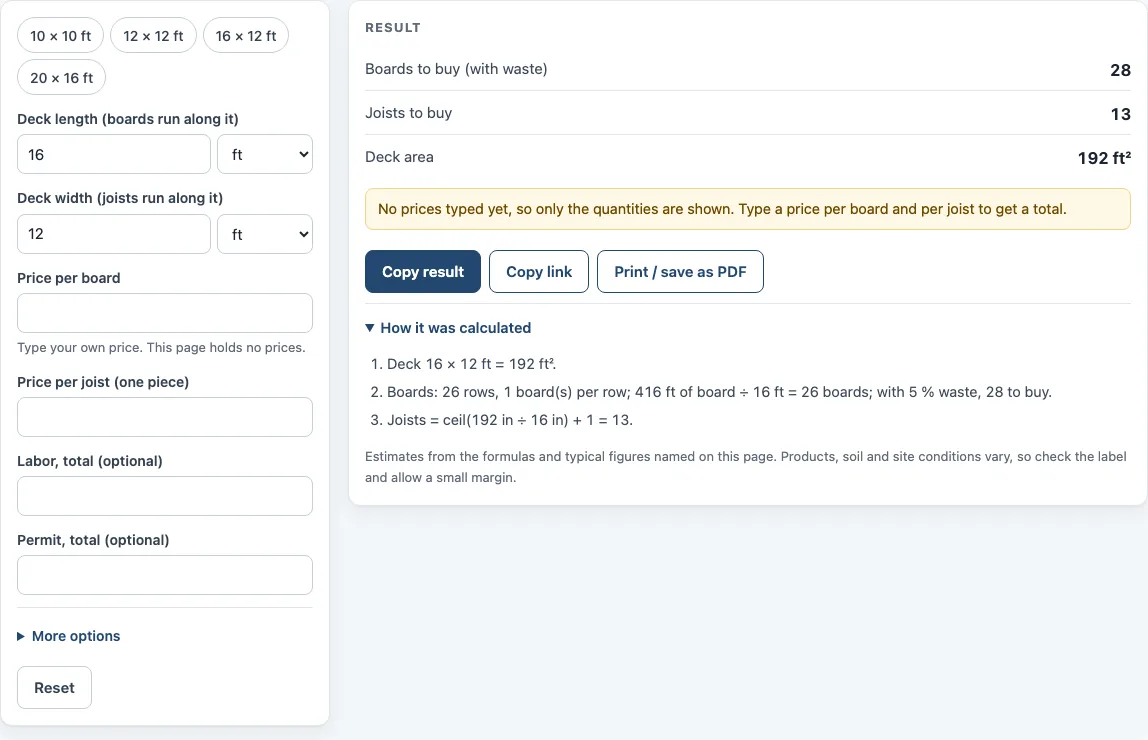Click the 'Estimates from the formulas' disclaimer
The height and width of the screenshot is (740, 1148).
coord(746,467)
